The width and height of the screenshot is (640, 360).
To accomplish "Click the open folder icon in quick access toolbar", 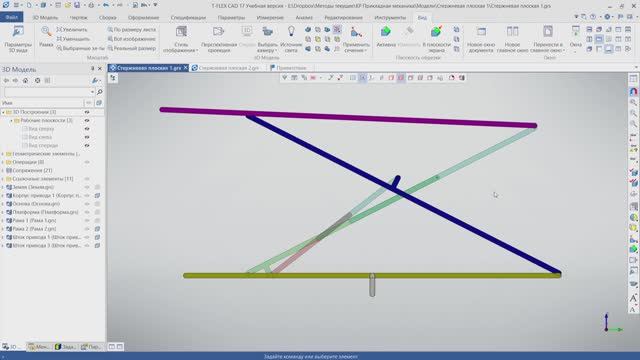I will 67,5.
